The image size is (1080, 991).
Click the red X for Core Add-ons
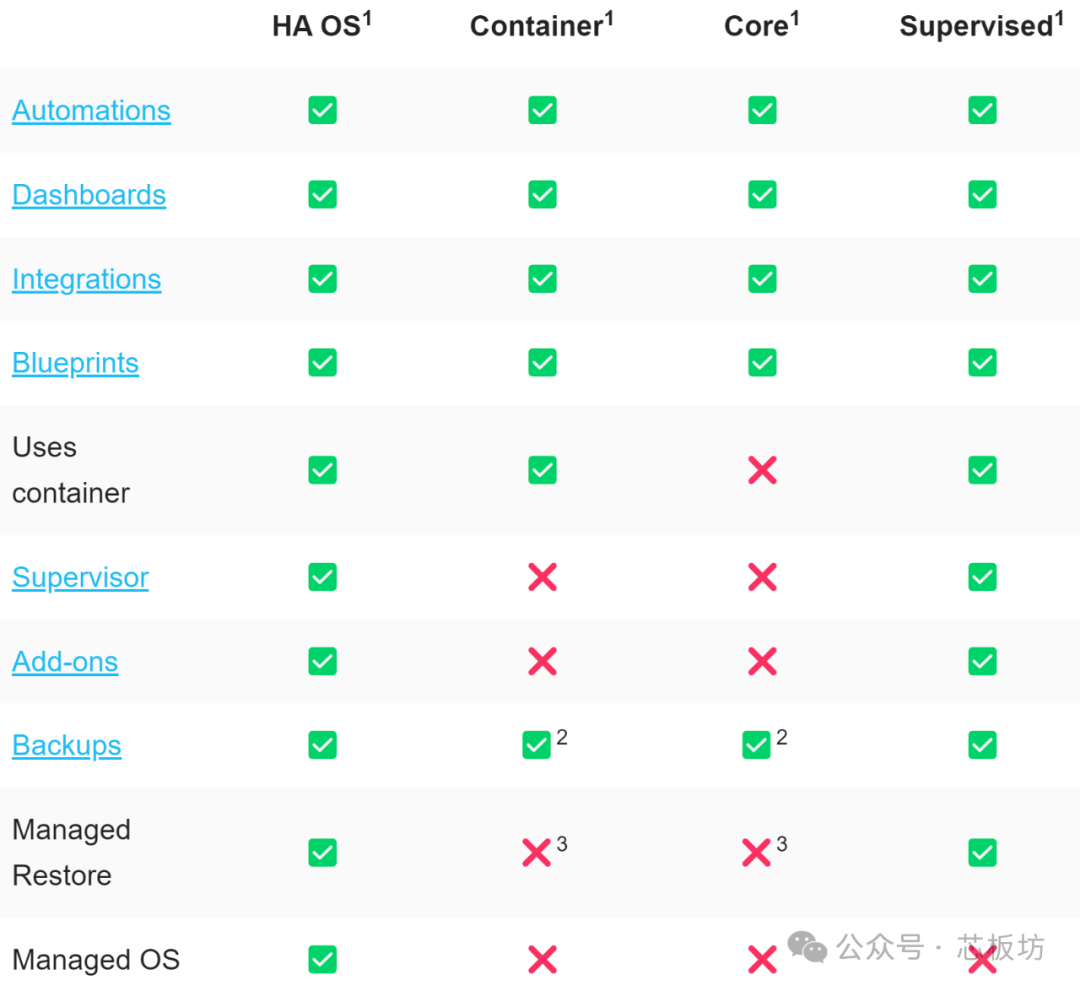pos(762,661)
